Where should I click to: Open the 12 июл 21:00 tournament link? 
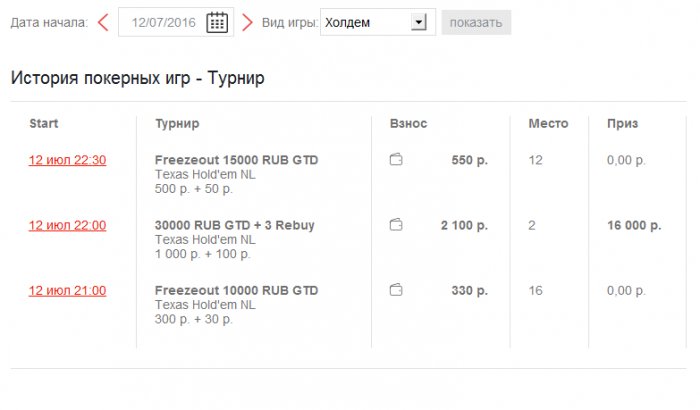[x=67, y=290]
